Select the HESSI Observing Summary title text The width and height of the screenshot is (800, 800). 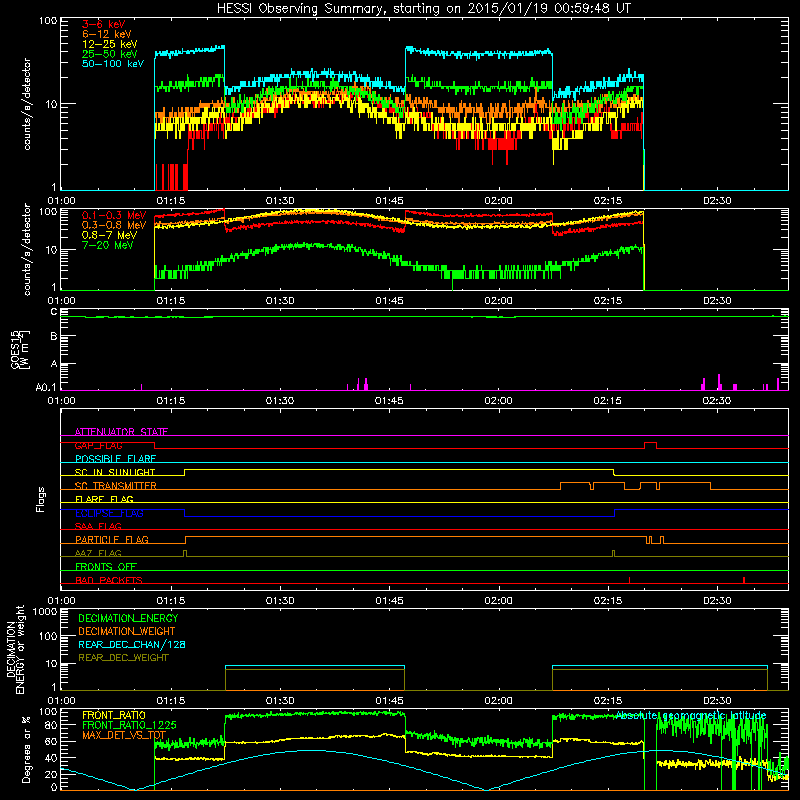tap(424, 9)
